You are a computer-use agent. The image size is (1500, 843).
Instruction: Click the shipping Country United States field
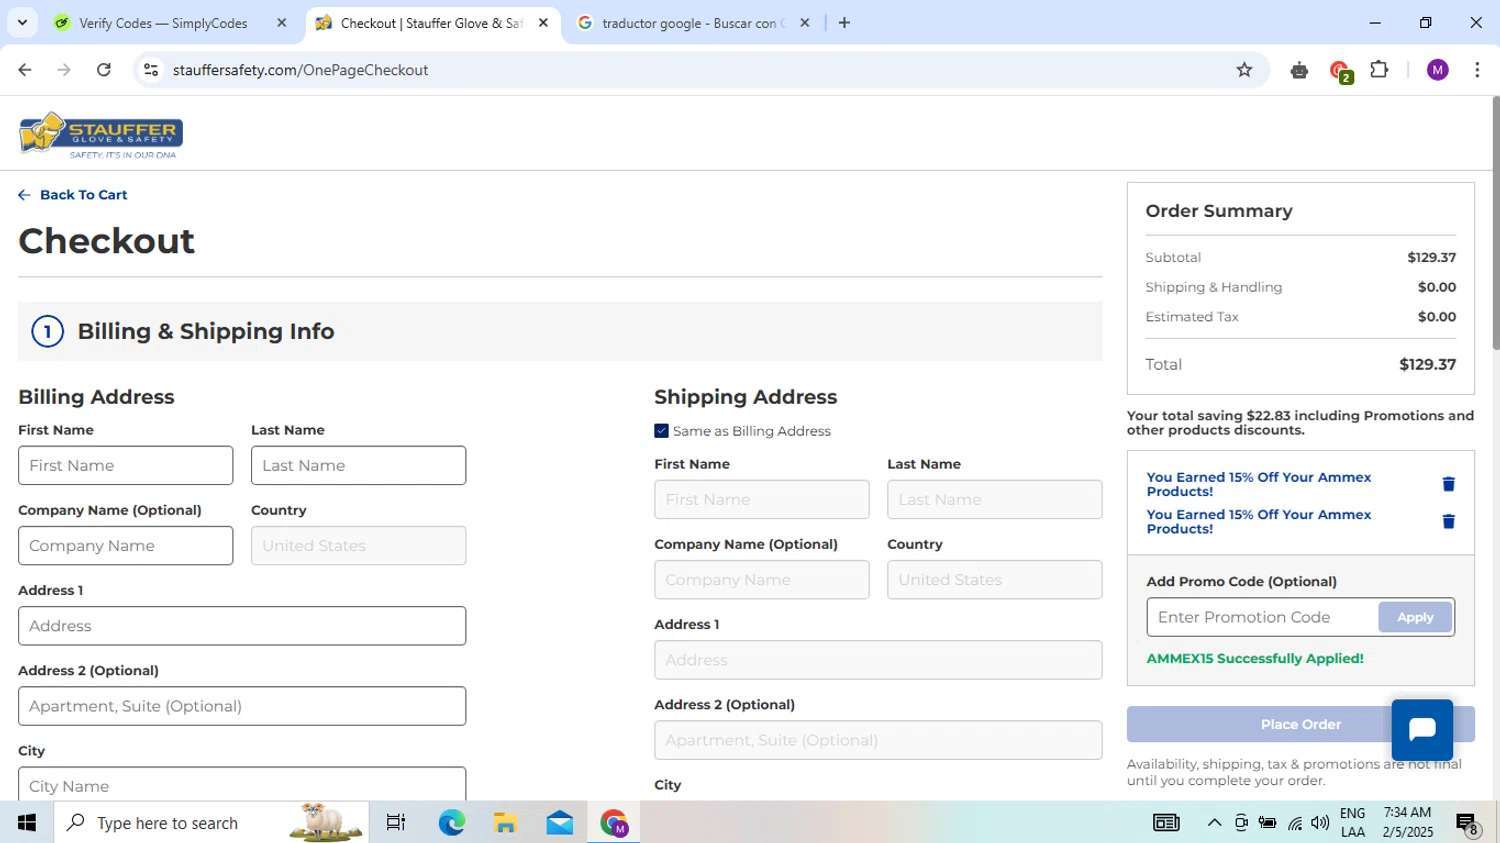pos(995,579)
